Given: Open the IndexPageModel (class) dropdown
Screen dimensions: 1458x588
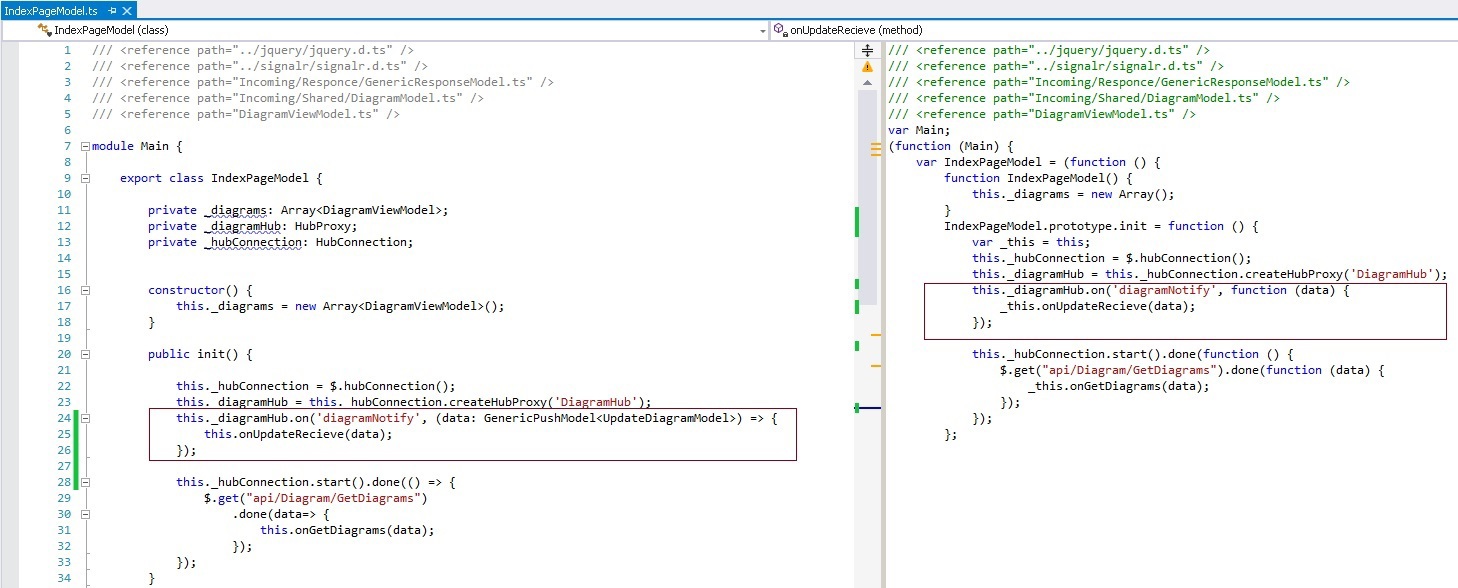Looking at the screenshot, I should coord(763,31).
